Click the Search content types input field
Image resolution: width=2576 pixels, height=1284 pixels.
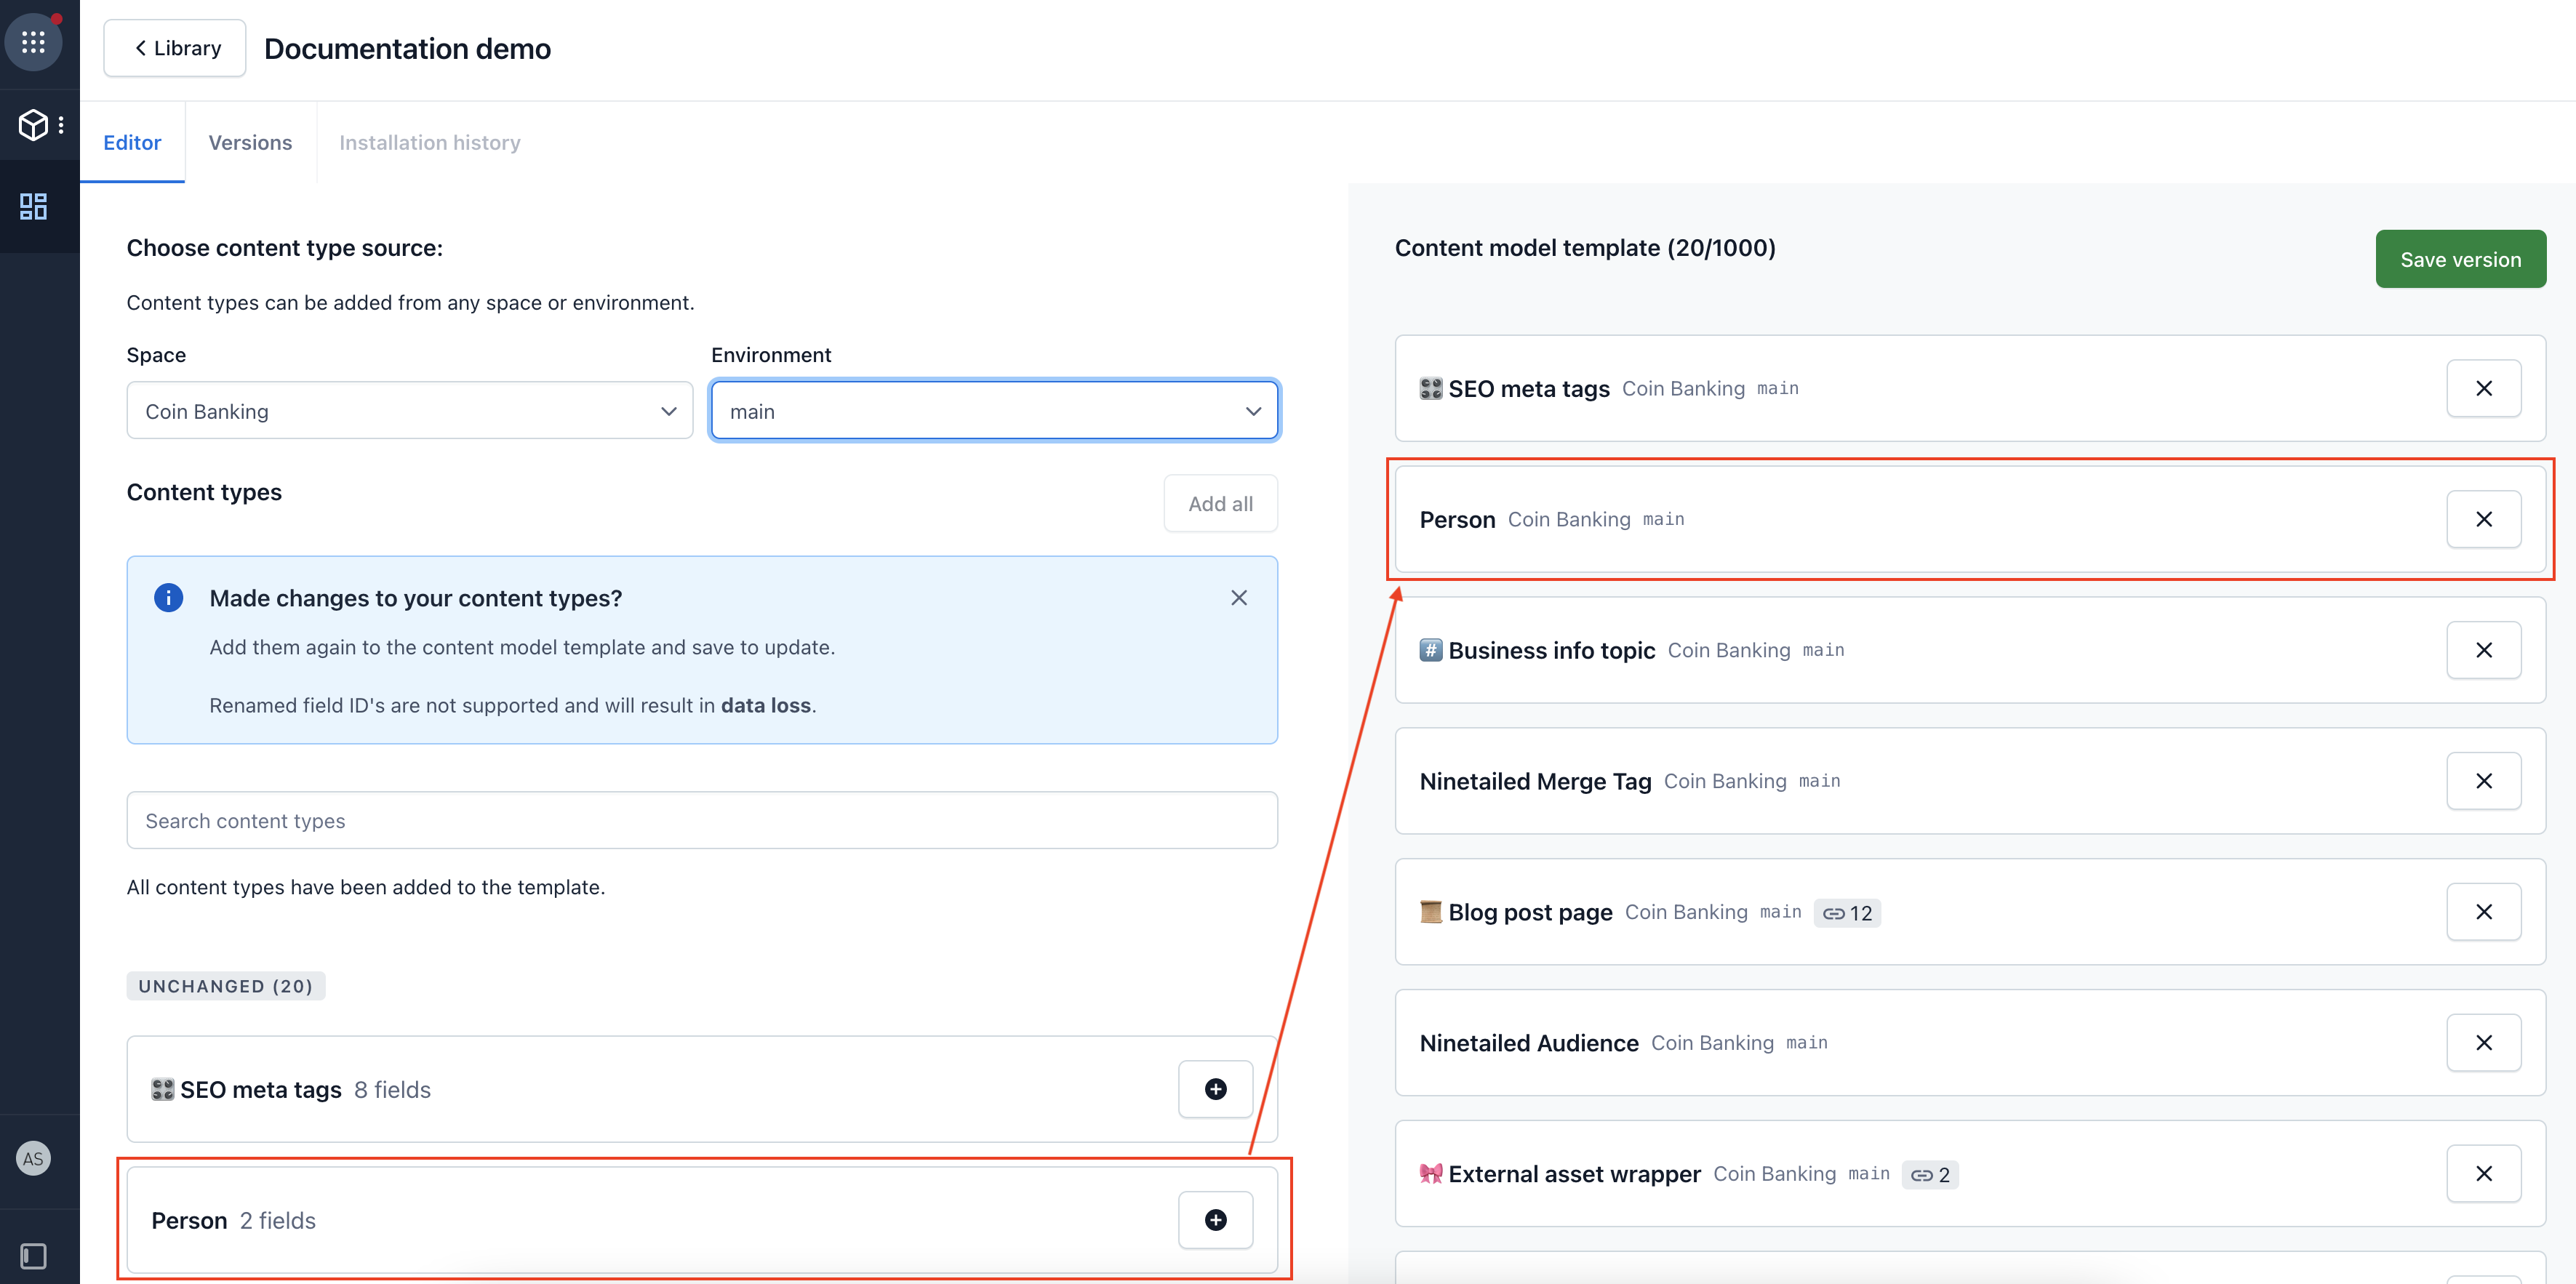tap(702, 819)
